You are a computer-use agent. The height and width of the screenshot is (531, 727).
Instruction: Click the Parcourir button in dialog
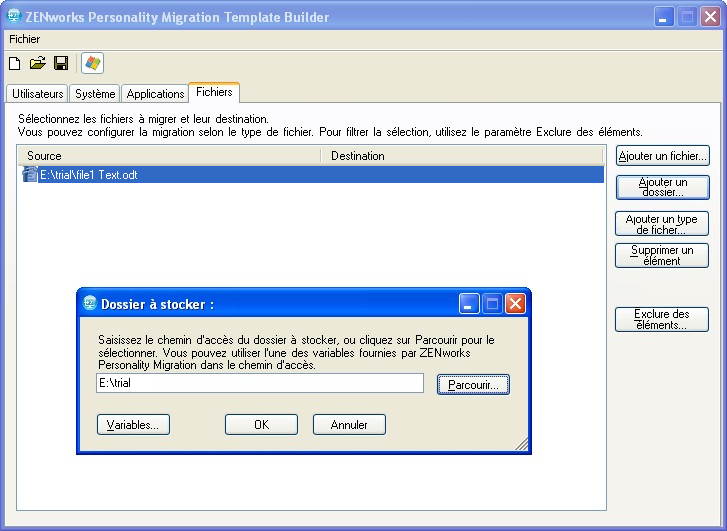click(x=473, y=385)
